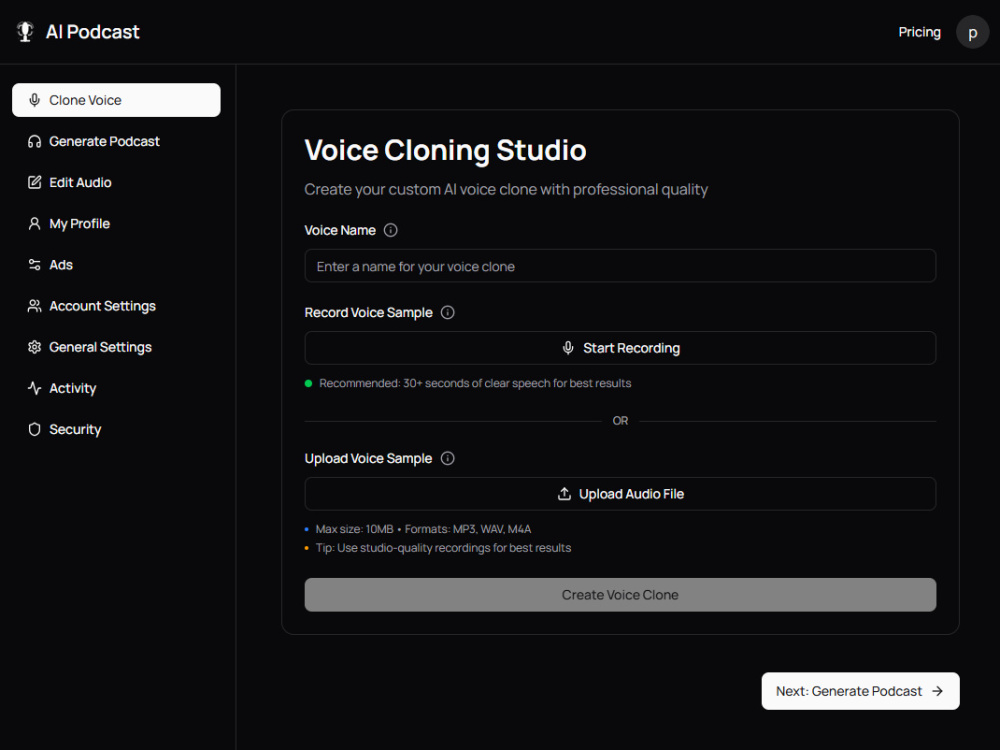Click the Create Voice Clone button
Viewport: 1000px width, 750px height.
620,595
